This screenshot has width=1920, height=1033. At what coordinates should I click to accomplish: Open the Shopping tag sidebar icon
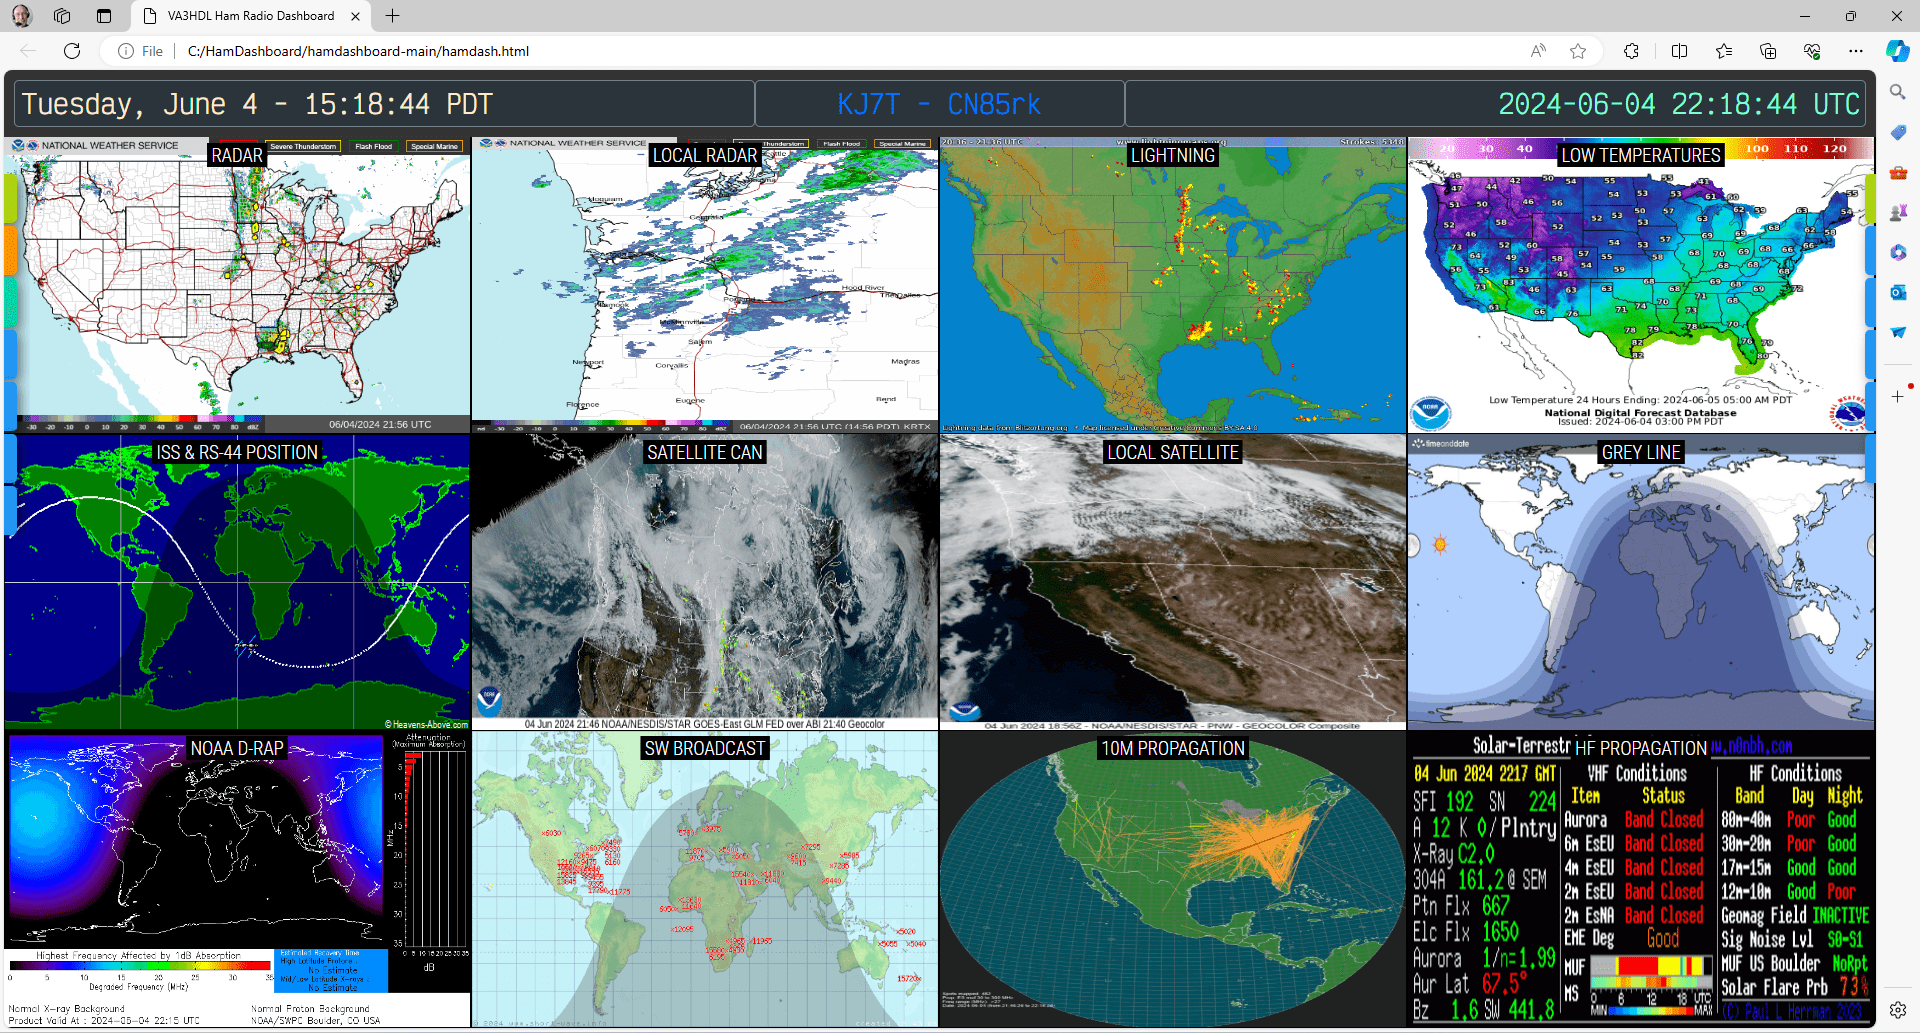(1897, 132)
